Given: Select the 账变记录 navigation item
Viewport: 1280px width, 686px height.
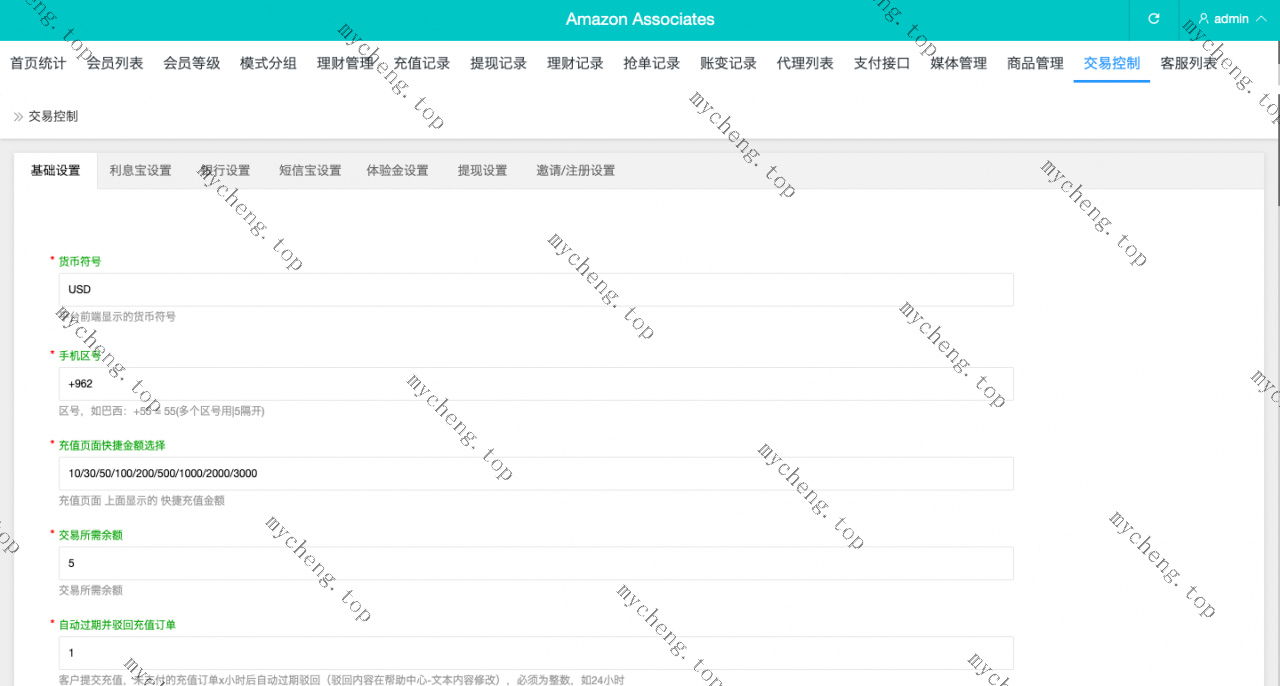Looking at the screenshot, I should pyautogui.click(x=728, y=63).
